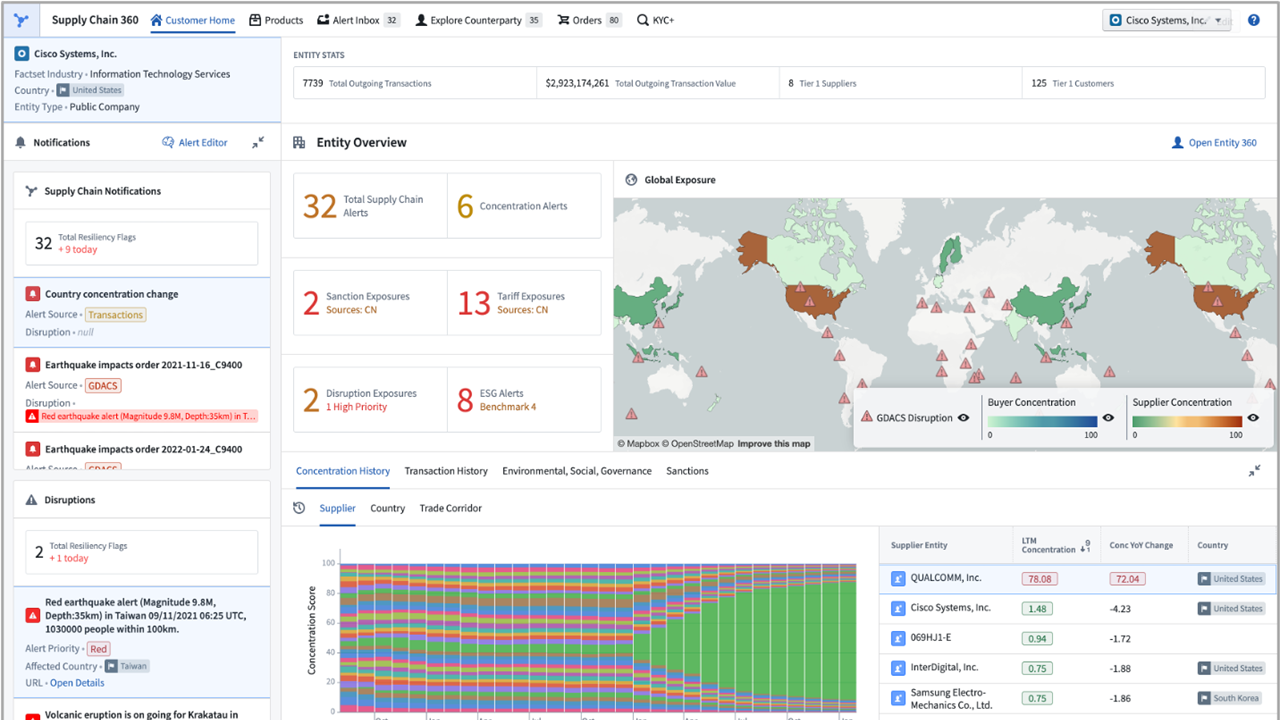This screenshot has width=1280, height=720.
Task: Click the sort icon on LTM Concentration column
Action: (1086, 546)
